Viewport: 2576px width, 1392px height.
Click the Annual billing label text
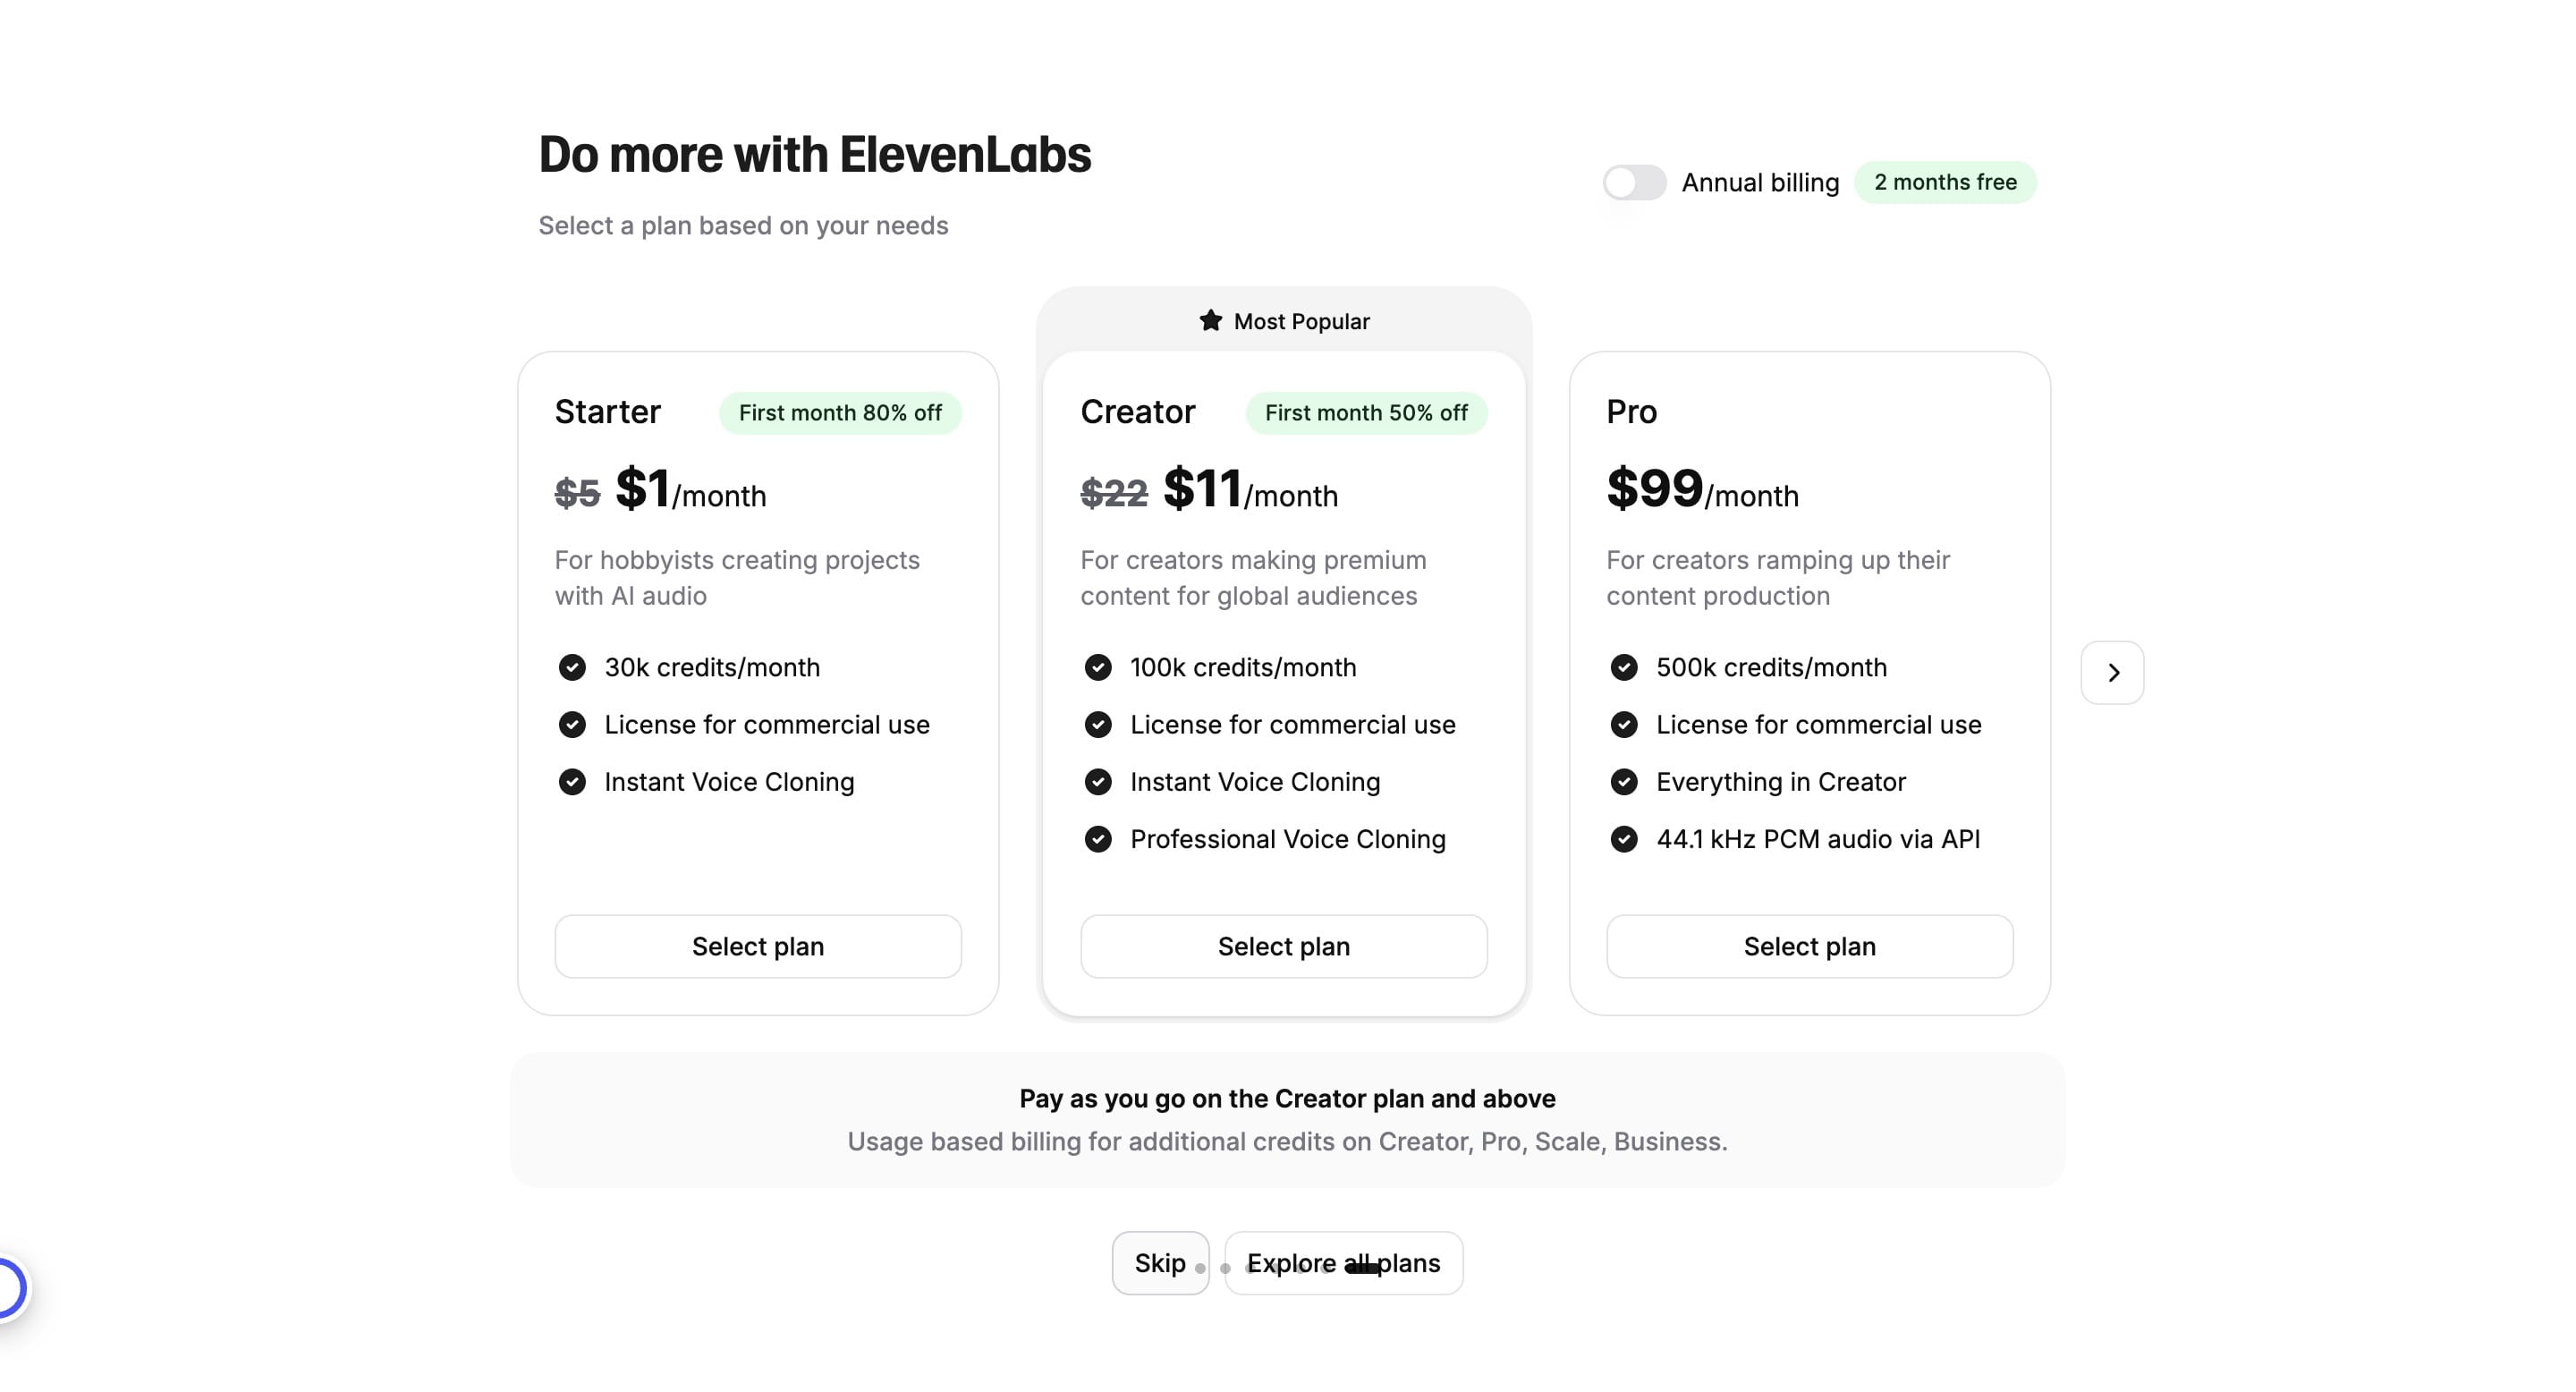[1760, 183]
